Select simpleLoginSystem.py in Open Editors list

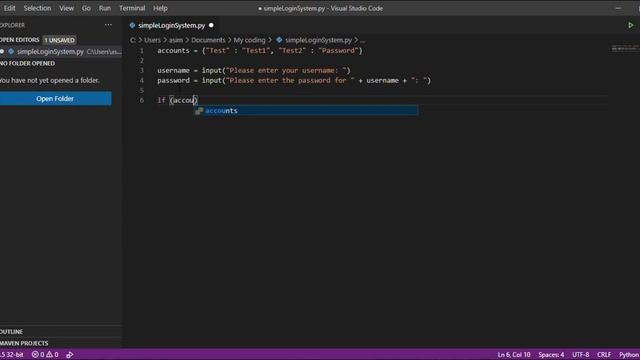tap(61, 51)
